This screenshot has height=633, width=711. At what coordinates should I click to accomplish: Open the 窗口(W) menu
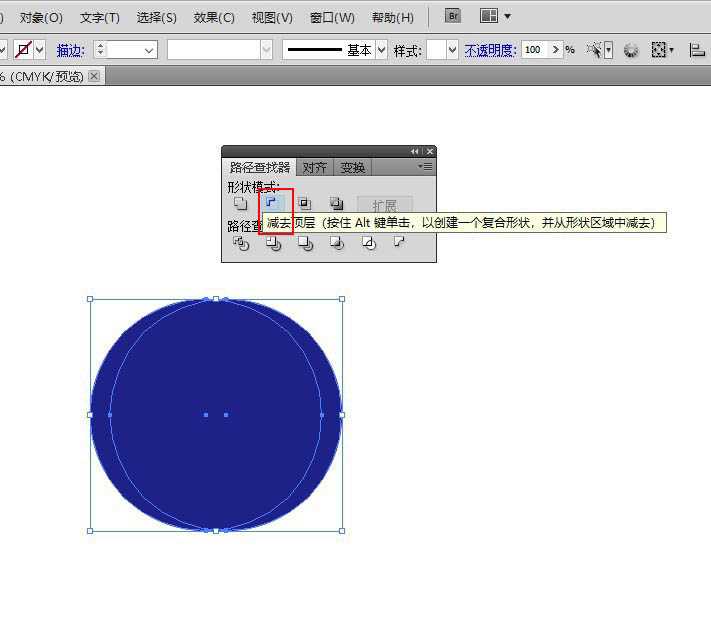[x=332, y=18]
